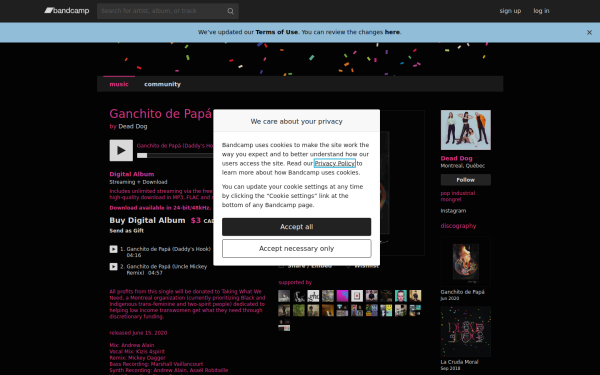Switch to the community tab
Screen dimensions: 600x375
coord(162,84)
